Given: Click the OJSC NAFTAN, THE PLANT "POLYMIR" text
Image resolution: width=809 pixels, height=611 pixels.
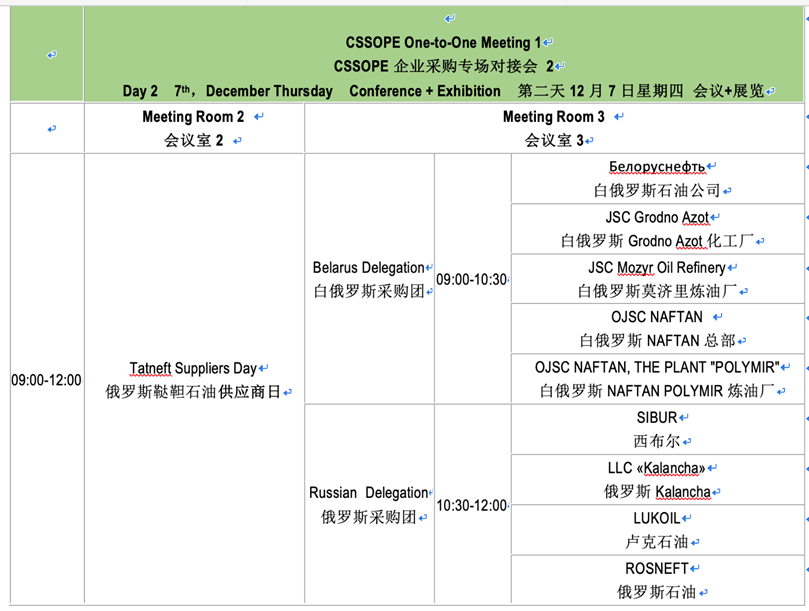Looking at the screenshot, I should [x=657, y=367].
